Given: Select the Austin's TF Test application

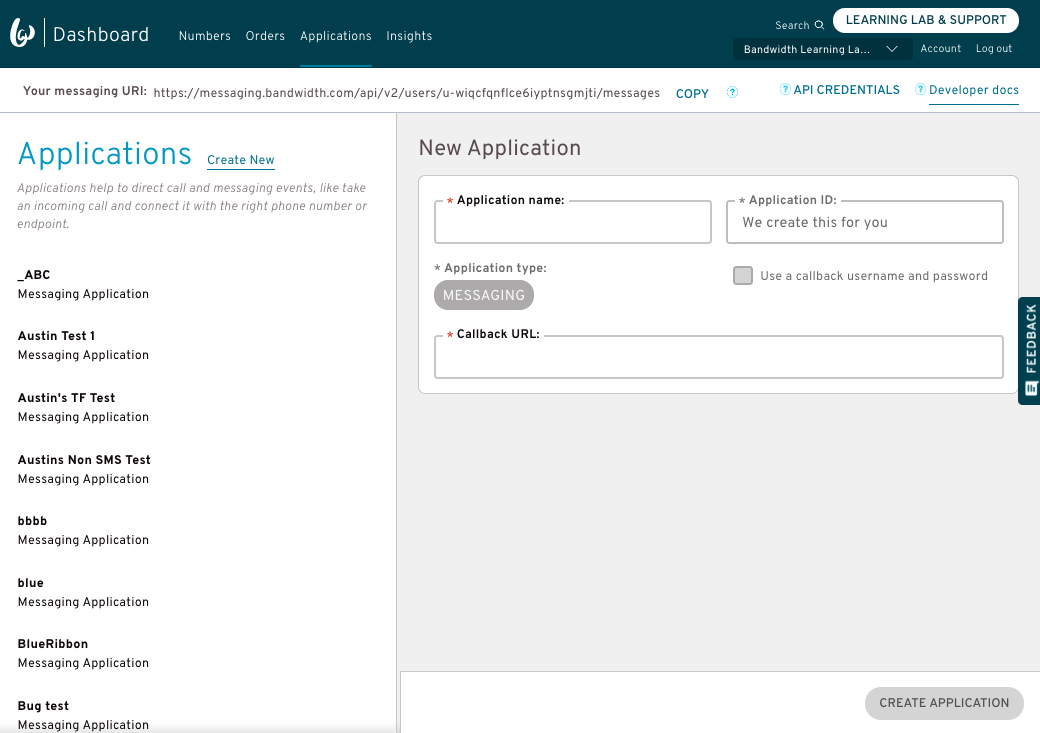Looking at the screenshot, I should point(83,407).
